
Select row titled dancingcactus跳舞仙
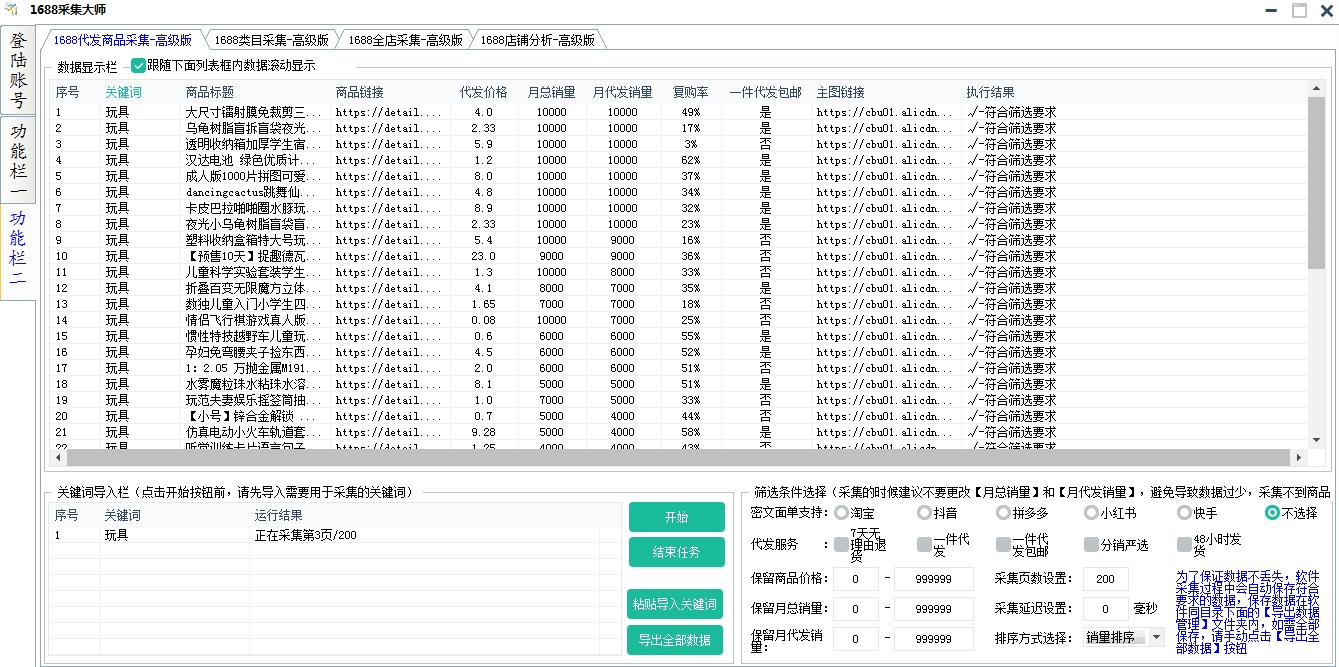(679, 192)
